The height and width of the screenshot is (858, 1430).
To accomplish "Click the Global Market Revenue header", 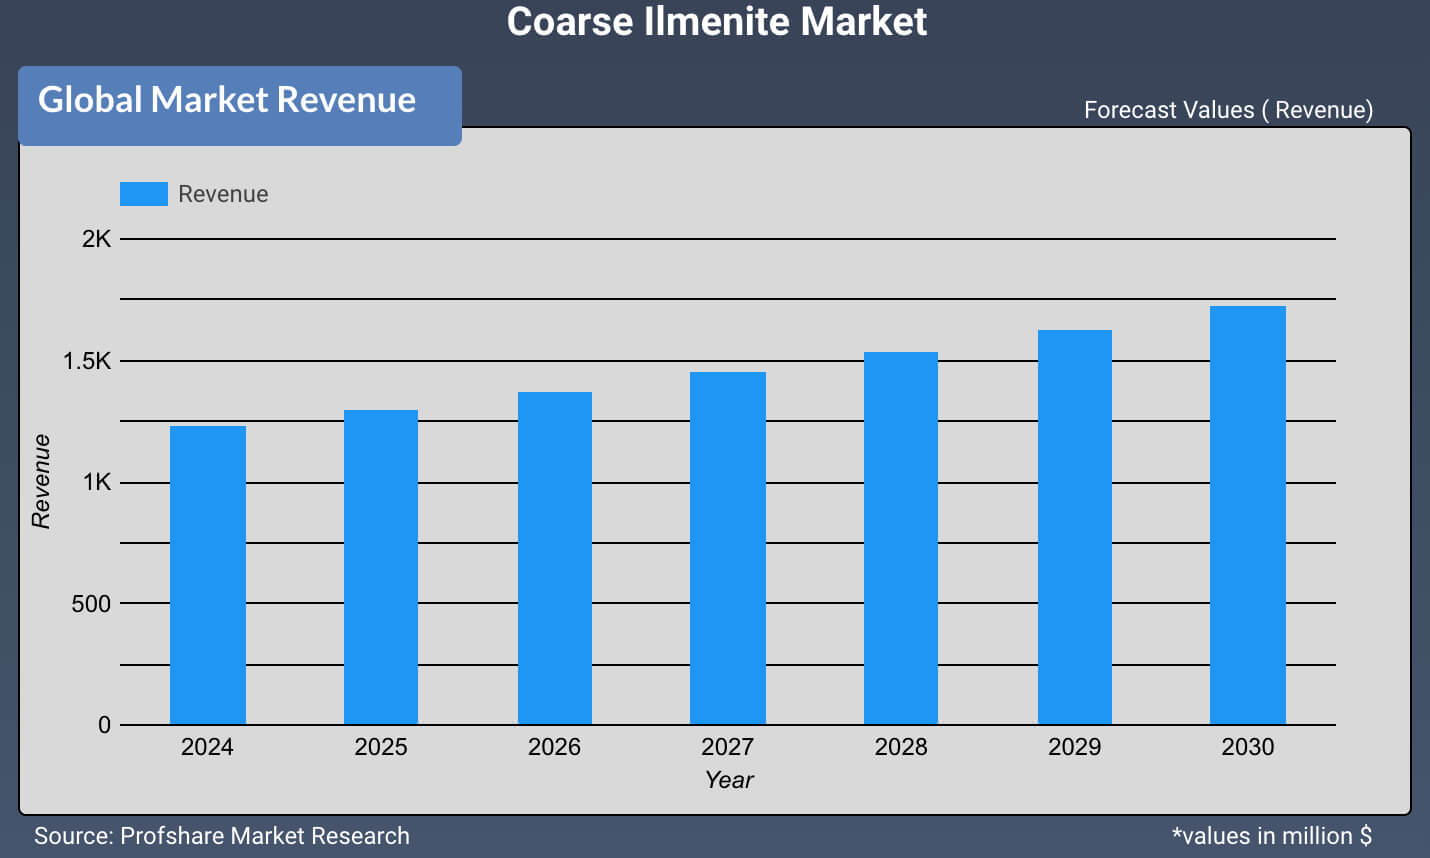I will [x=240, y=106].
